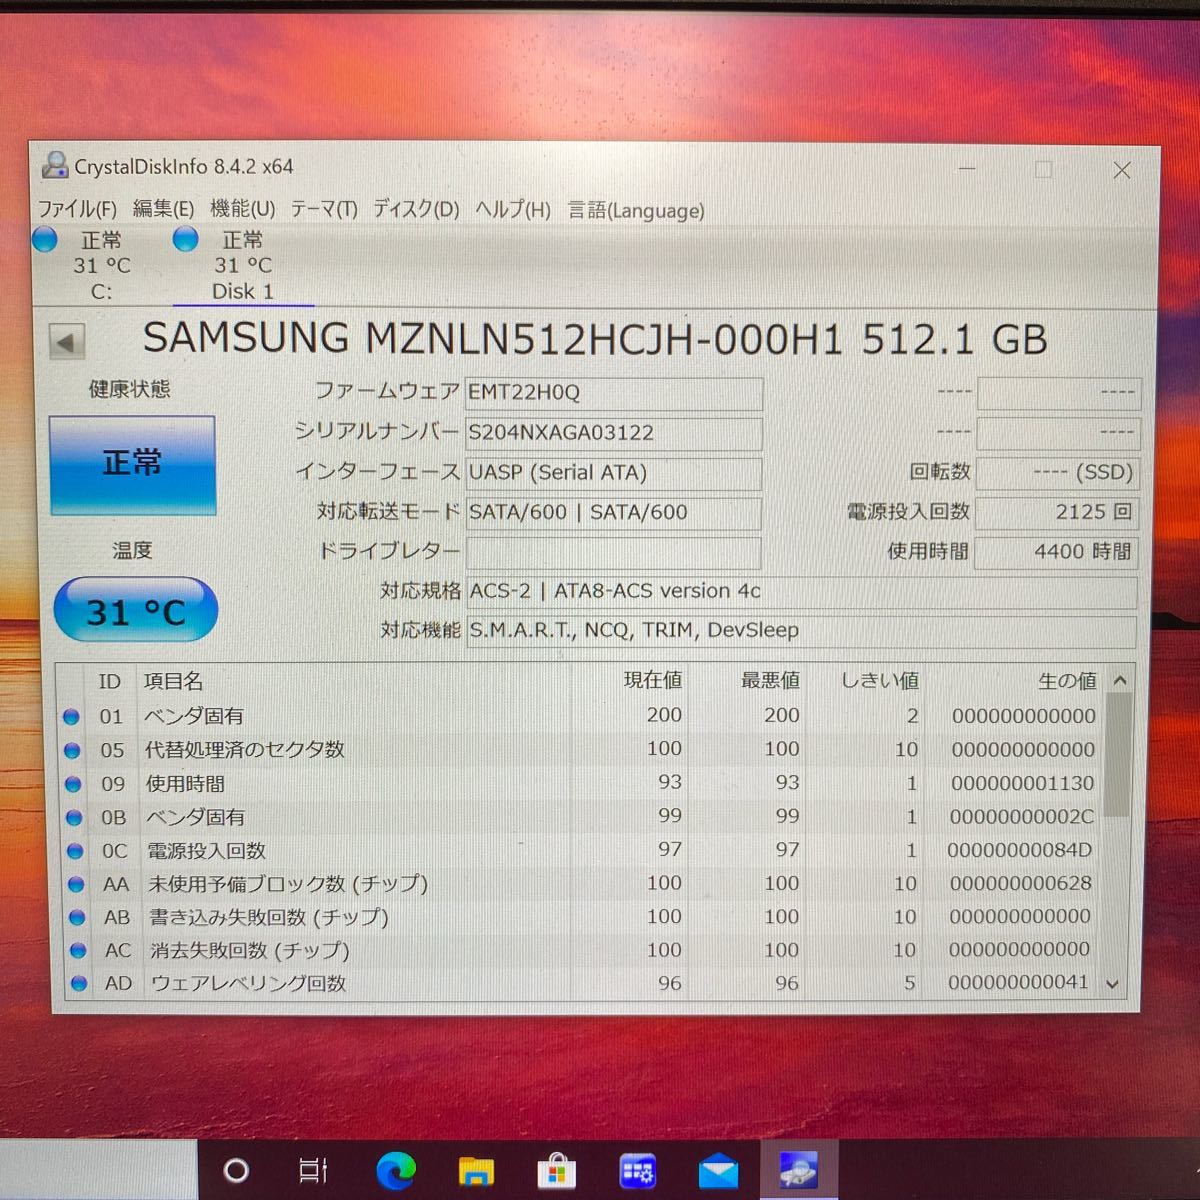Click the 生の値 column header
This screenshot has height=1200, width=1200.
coord(1067,681)
